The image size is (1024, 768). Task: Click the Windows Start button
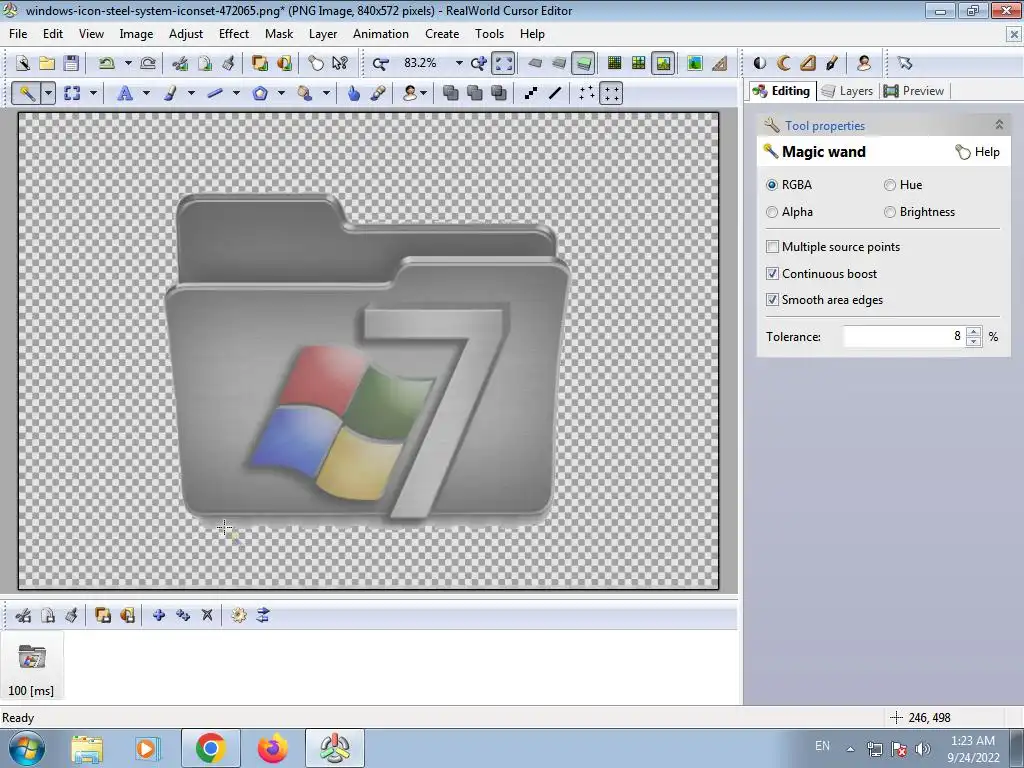tap(26, 748)
